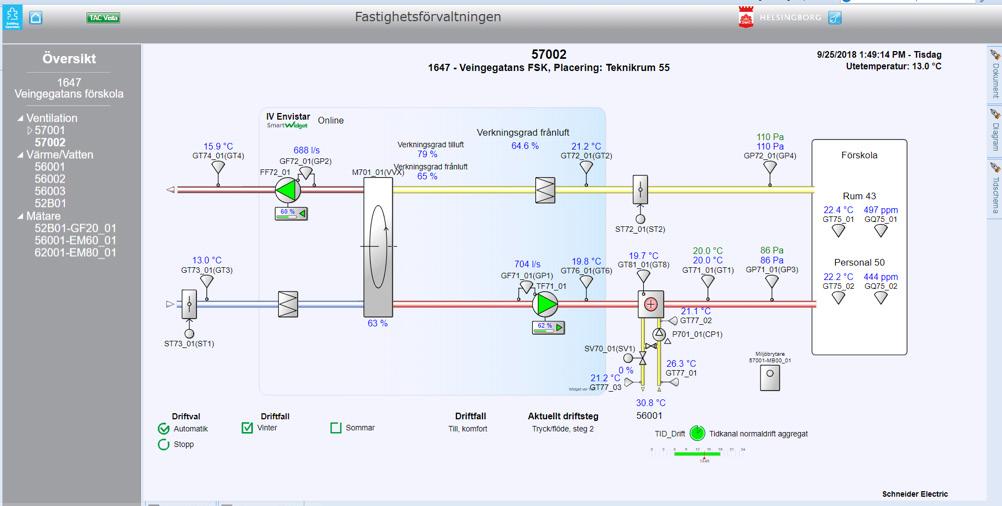This screenshot has width=1002, height=506.
Task: Click the supply fan 62 % speed bar
Action: (x=548, y=328)
